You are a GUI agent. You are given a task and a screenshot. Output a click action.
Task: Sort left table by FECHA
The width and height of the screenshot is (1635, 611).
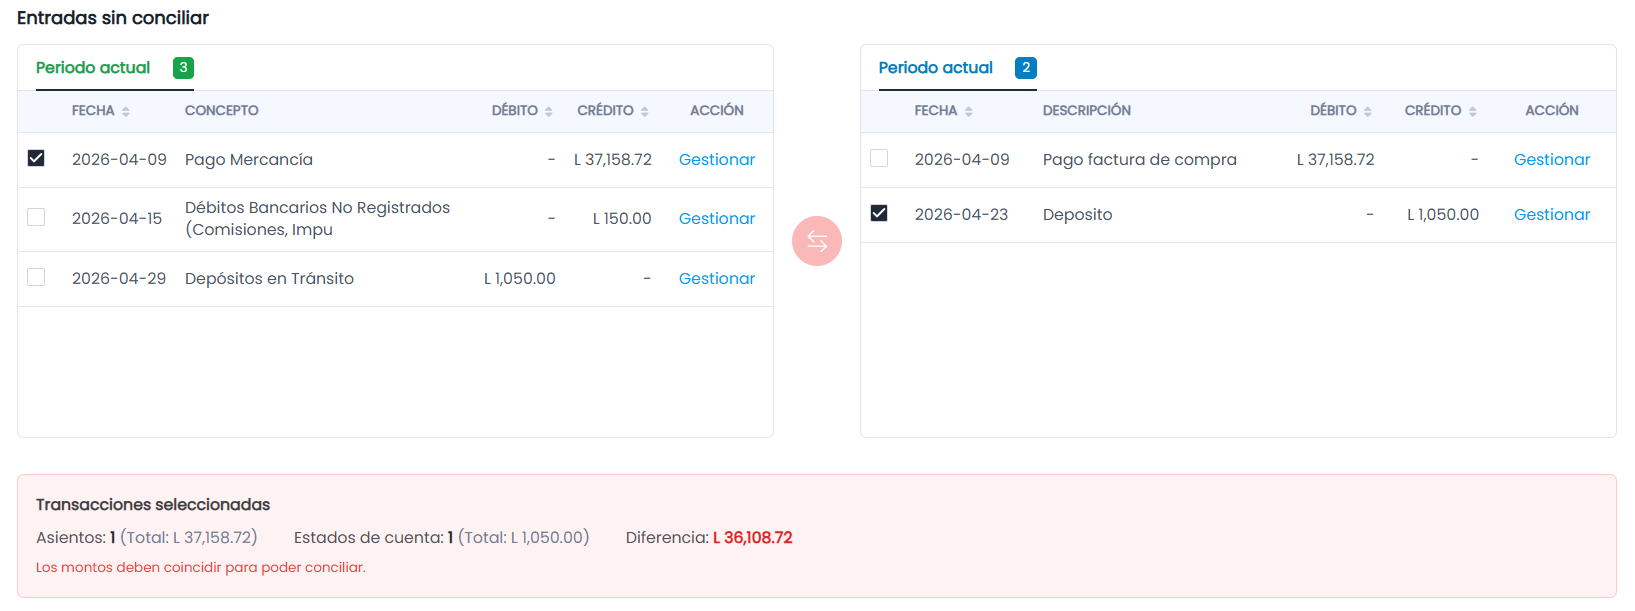point(101,111)
